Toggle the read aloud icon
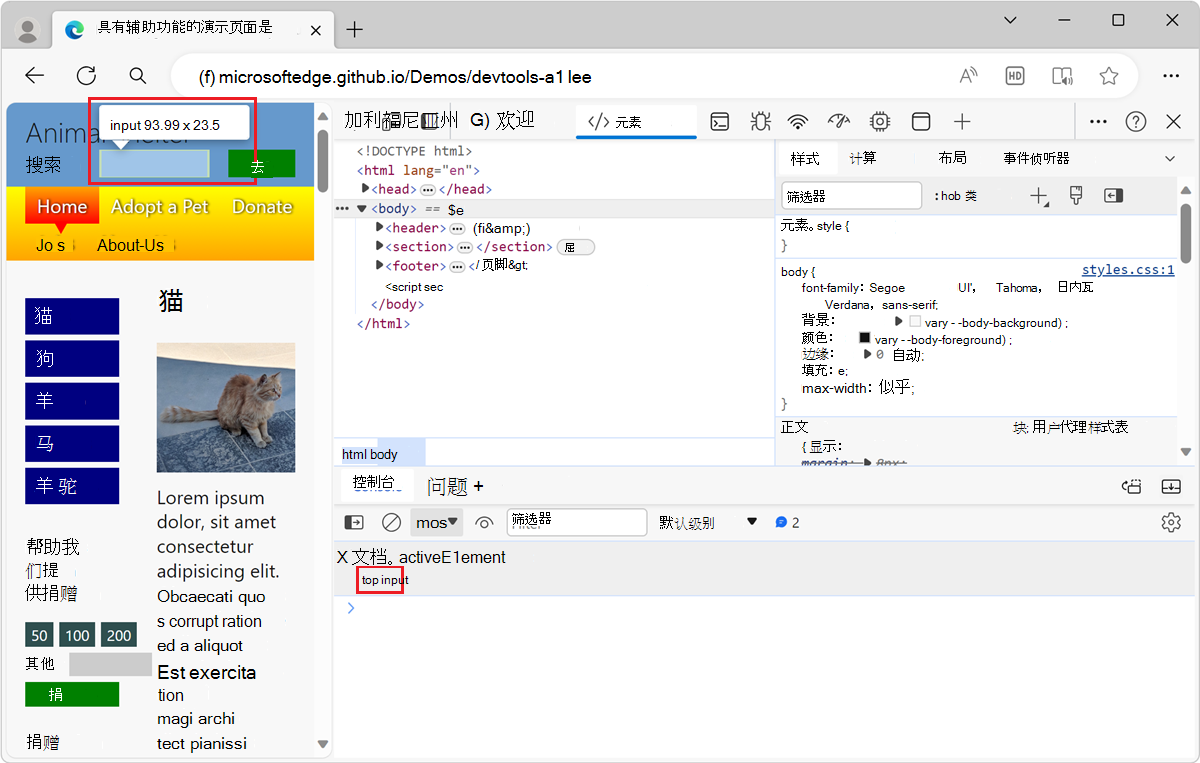The image size is (1200, 763). click(x=969, y=76)
